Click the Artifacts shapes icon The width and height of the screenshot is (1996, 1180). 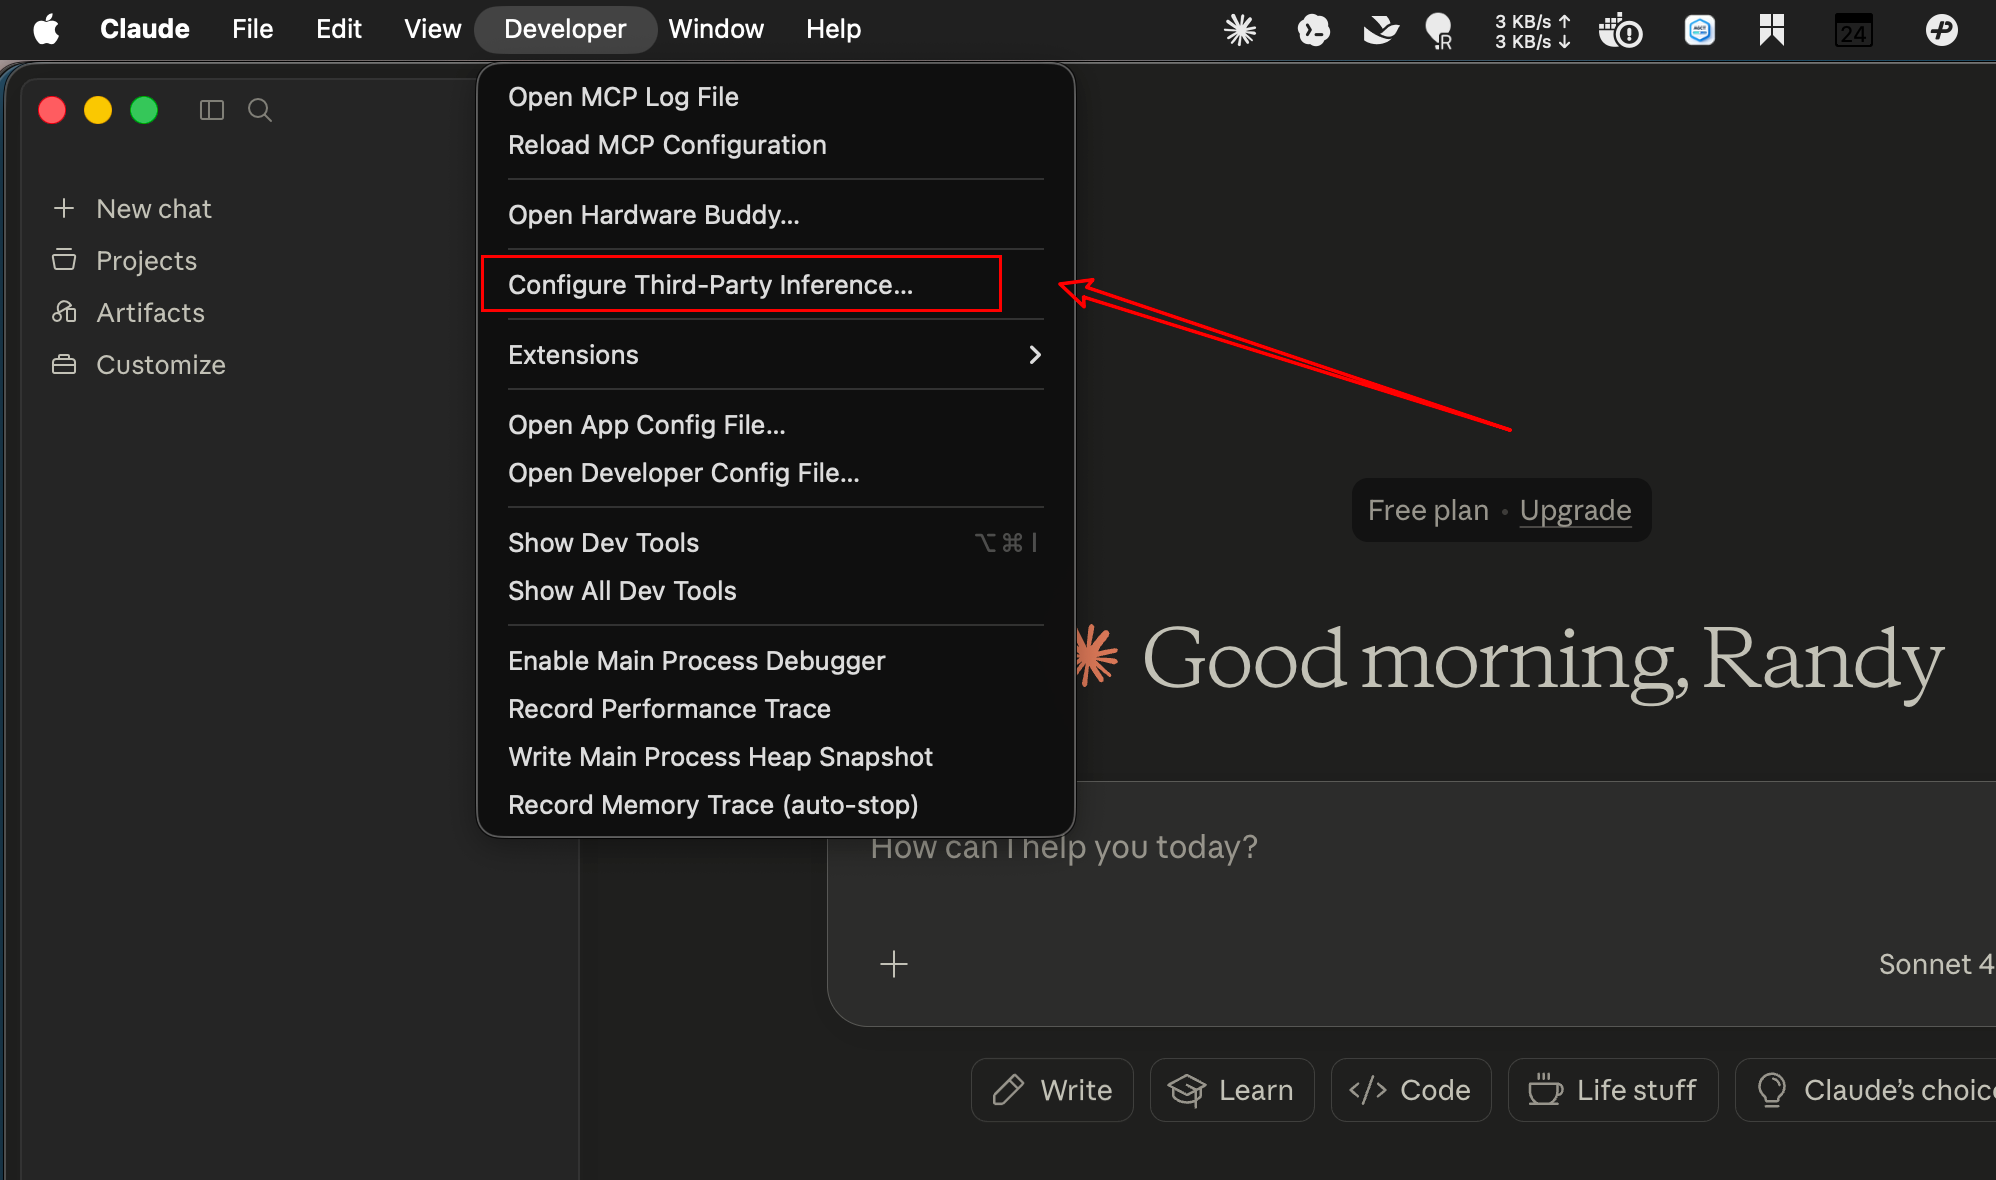point(64,312)
